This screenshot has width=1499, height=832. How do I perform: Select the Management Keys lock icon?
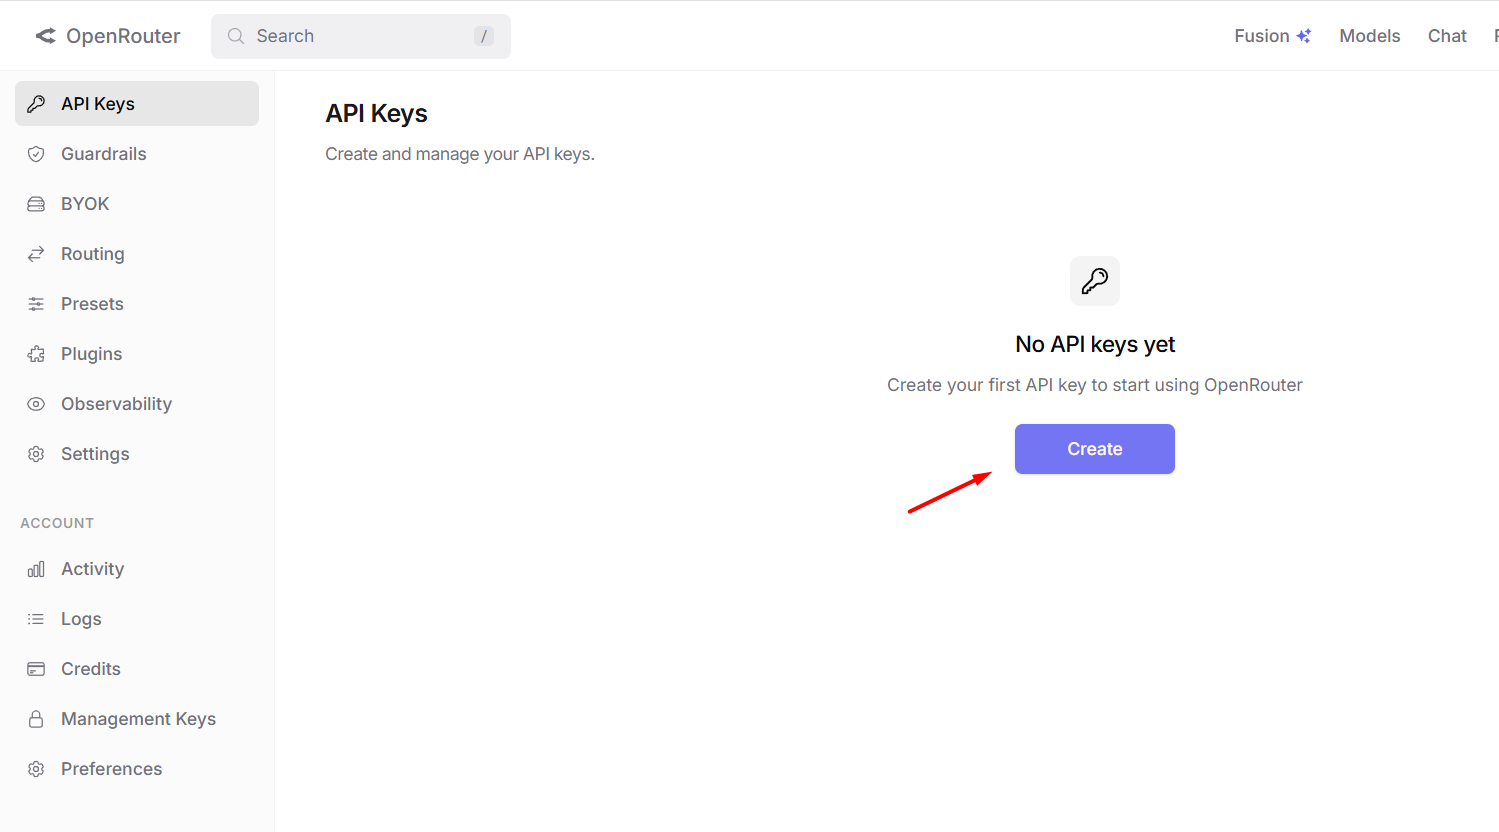click(36, 718)
